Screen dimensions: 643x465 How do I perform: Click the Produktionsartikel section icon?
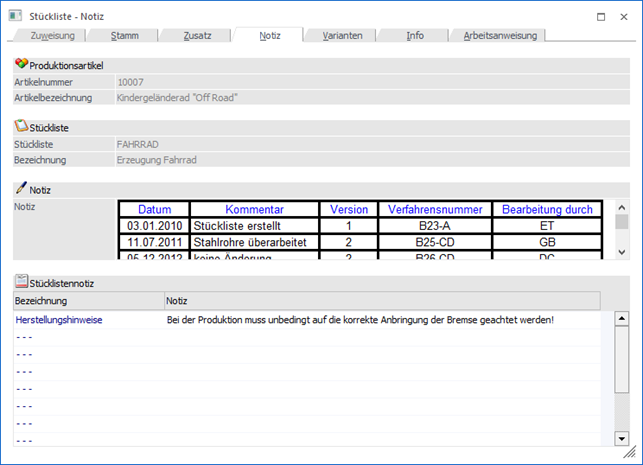point(21,65)
